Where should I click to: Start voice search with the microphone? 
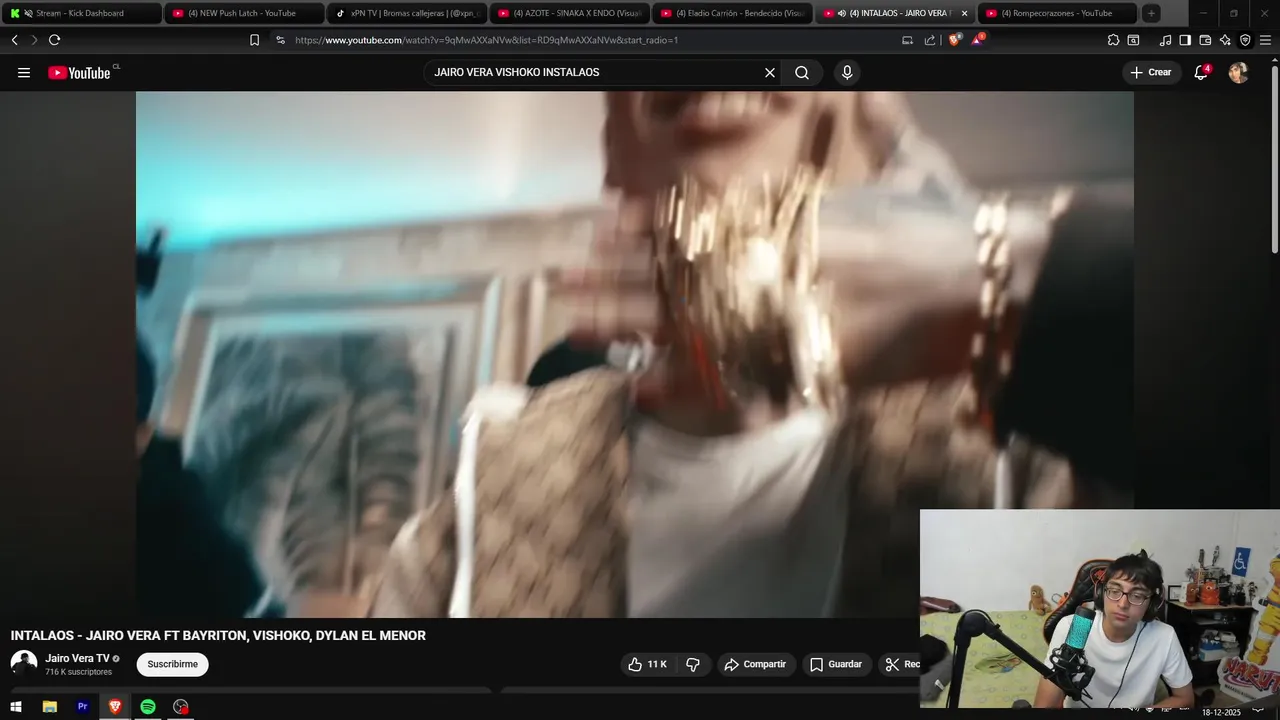(847, 72)
